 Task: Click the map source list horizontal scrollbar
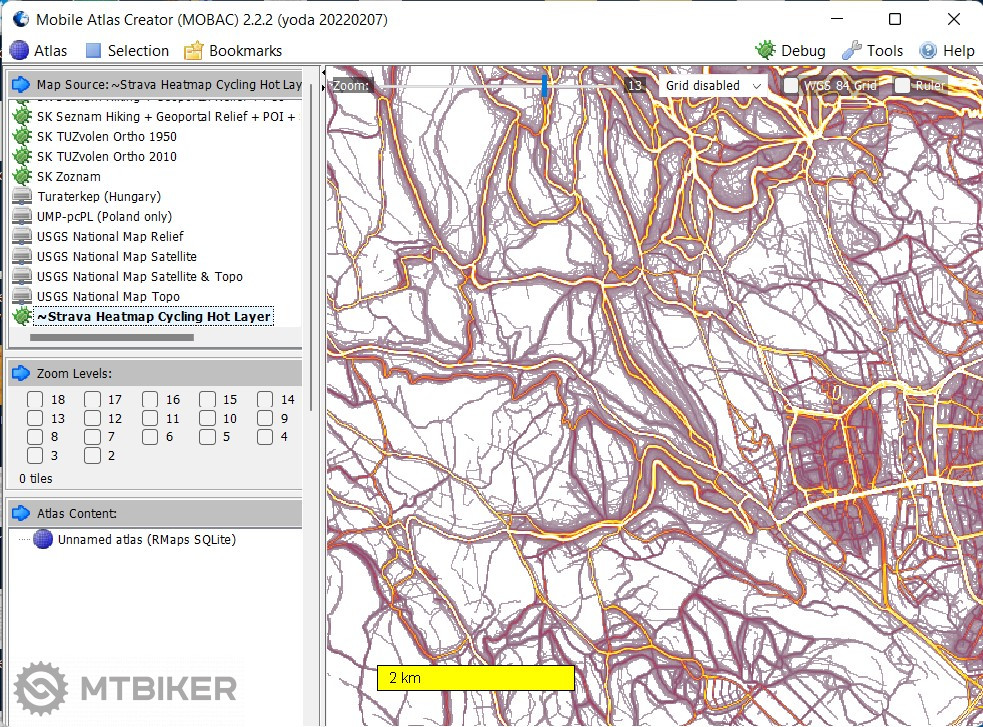coord(112,338)
